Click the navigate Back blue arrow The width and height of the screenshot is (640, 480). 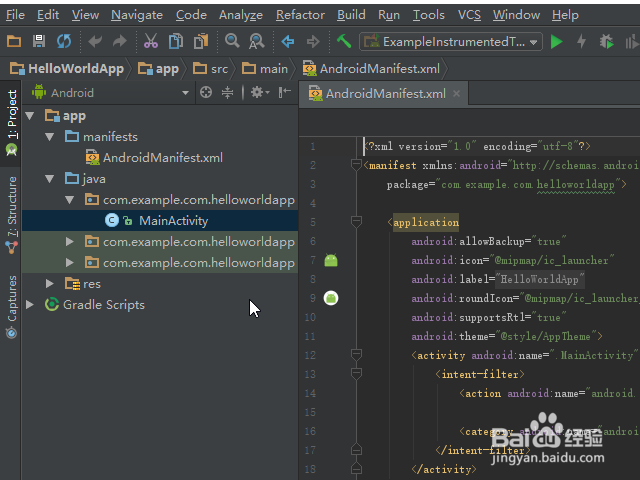pos(288,41)
